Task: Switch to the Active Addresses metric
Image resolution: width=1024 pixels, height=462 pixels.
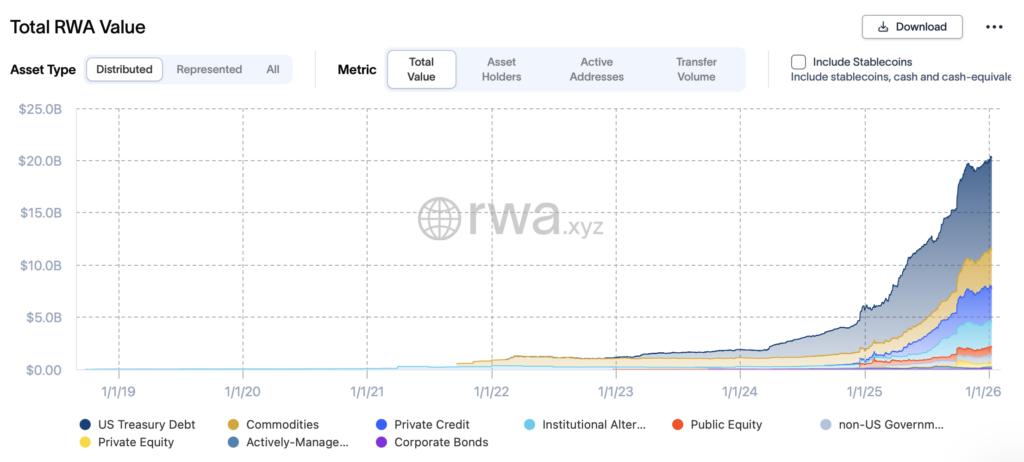Action: (597, 69)
